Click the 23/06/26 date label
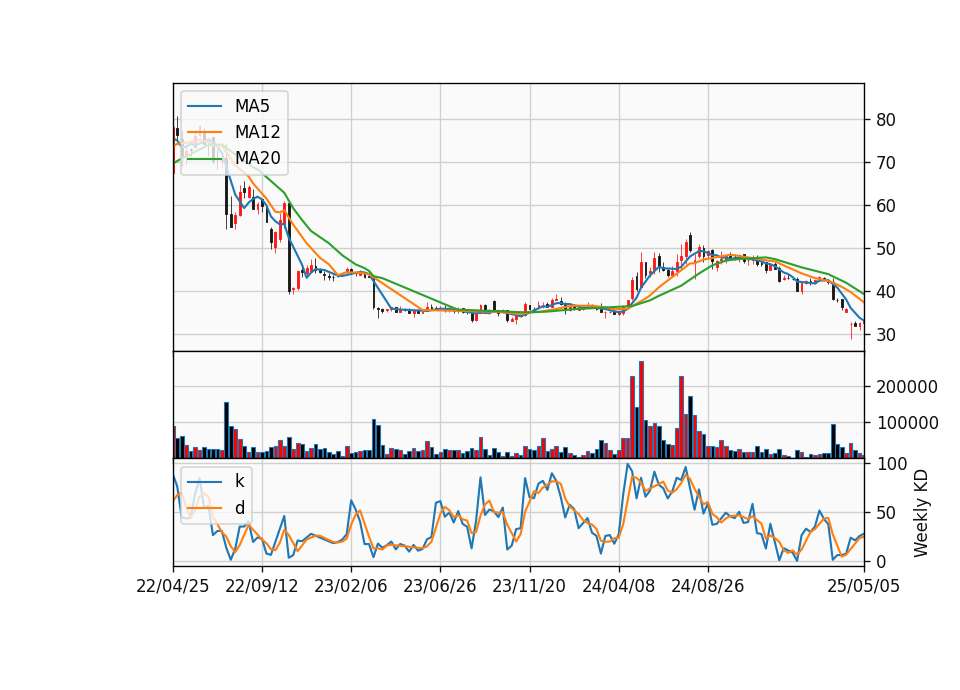Viewport: 960px width, 690px height. click(x=440, y=586)
